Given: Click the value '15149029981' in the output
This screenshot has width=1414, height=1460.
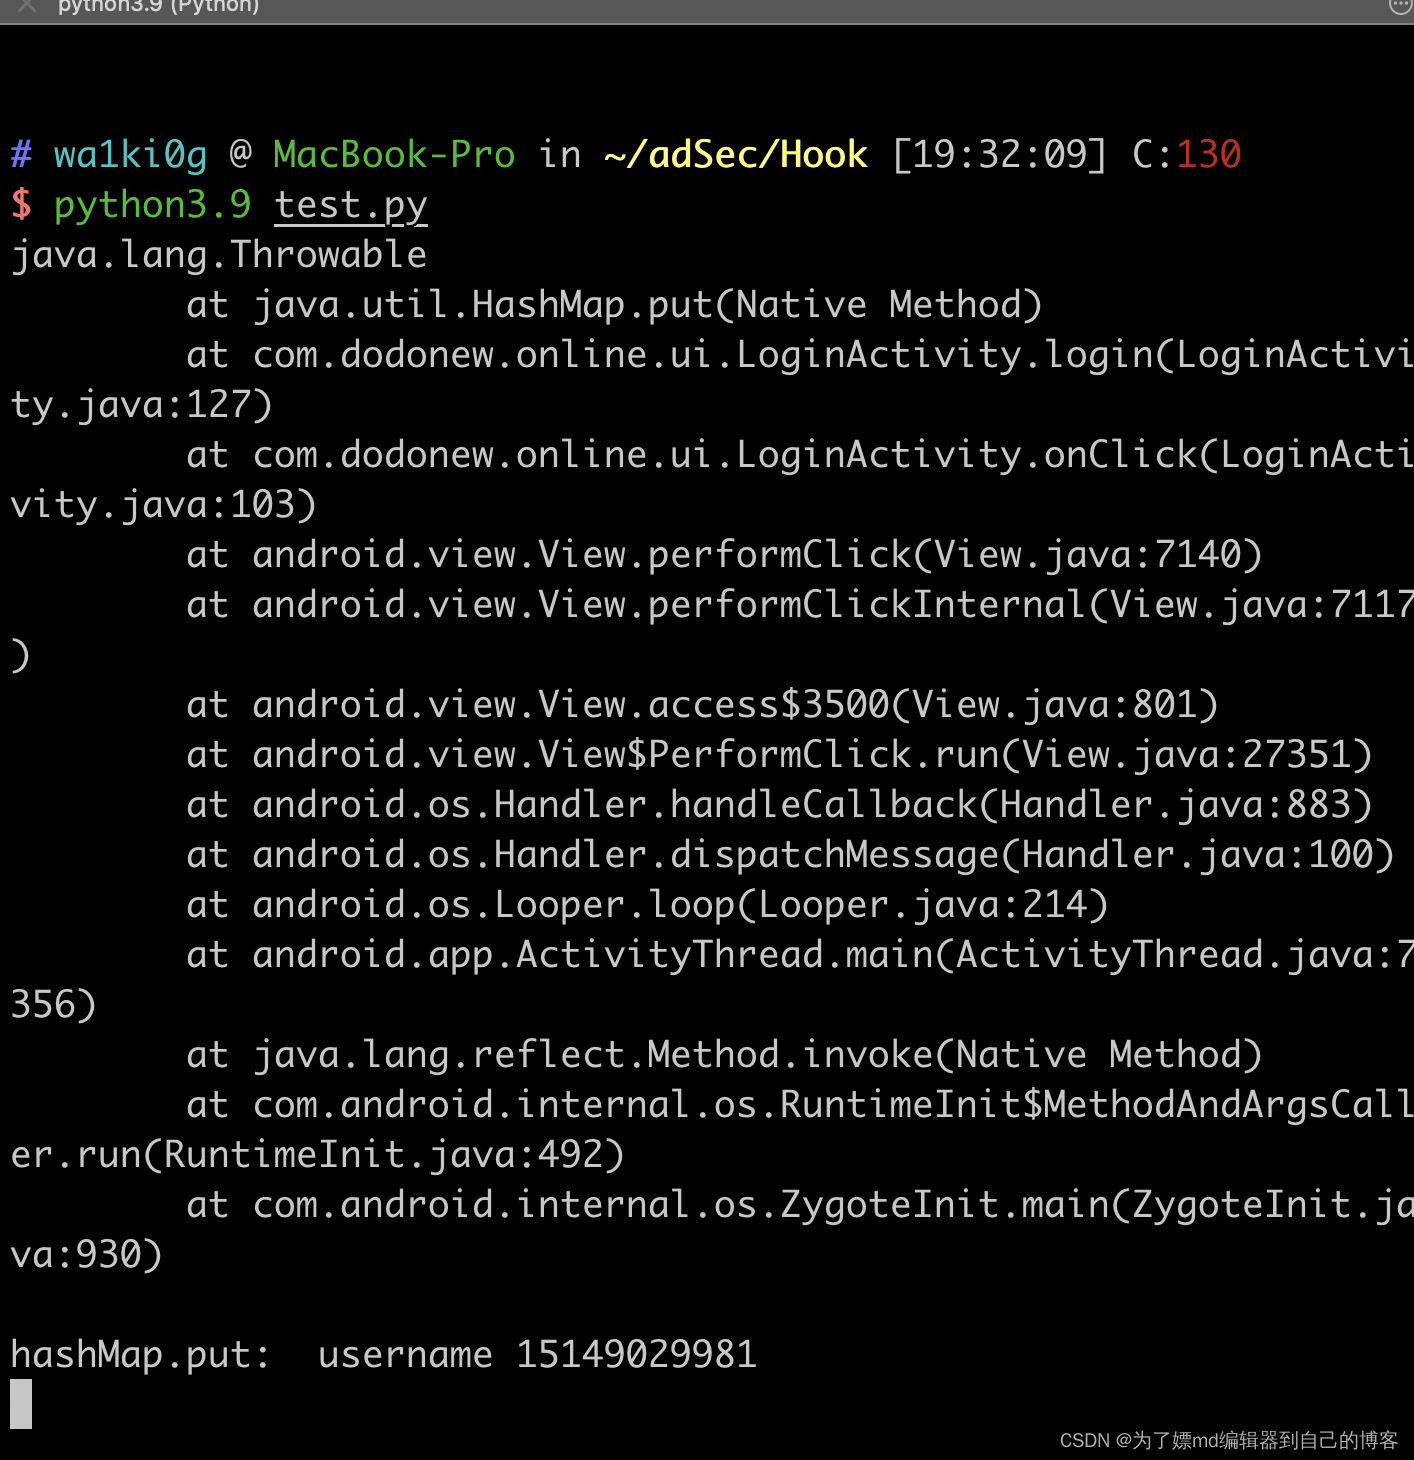Looking at the screenshot, I should coord(637,1355).
